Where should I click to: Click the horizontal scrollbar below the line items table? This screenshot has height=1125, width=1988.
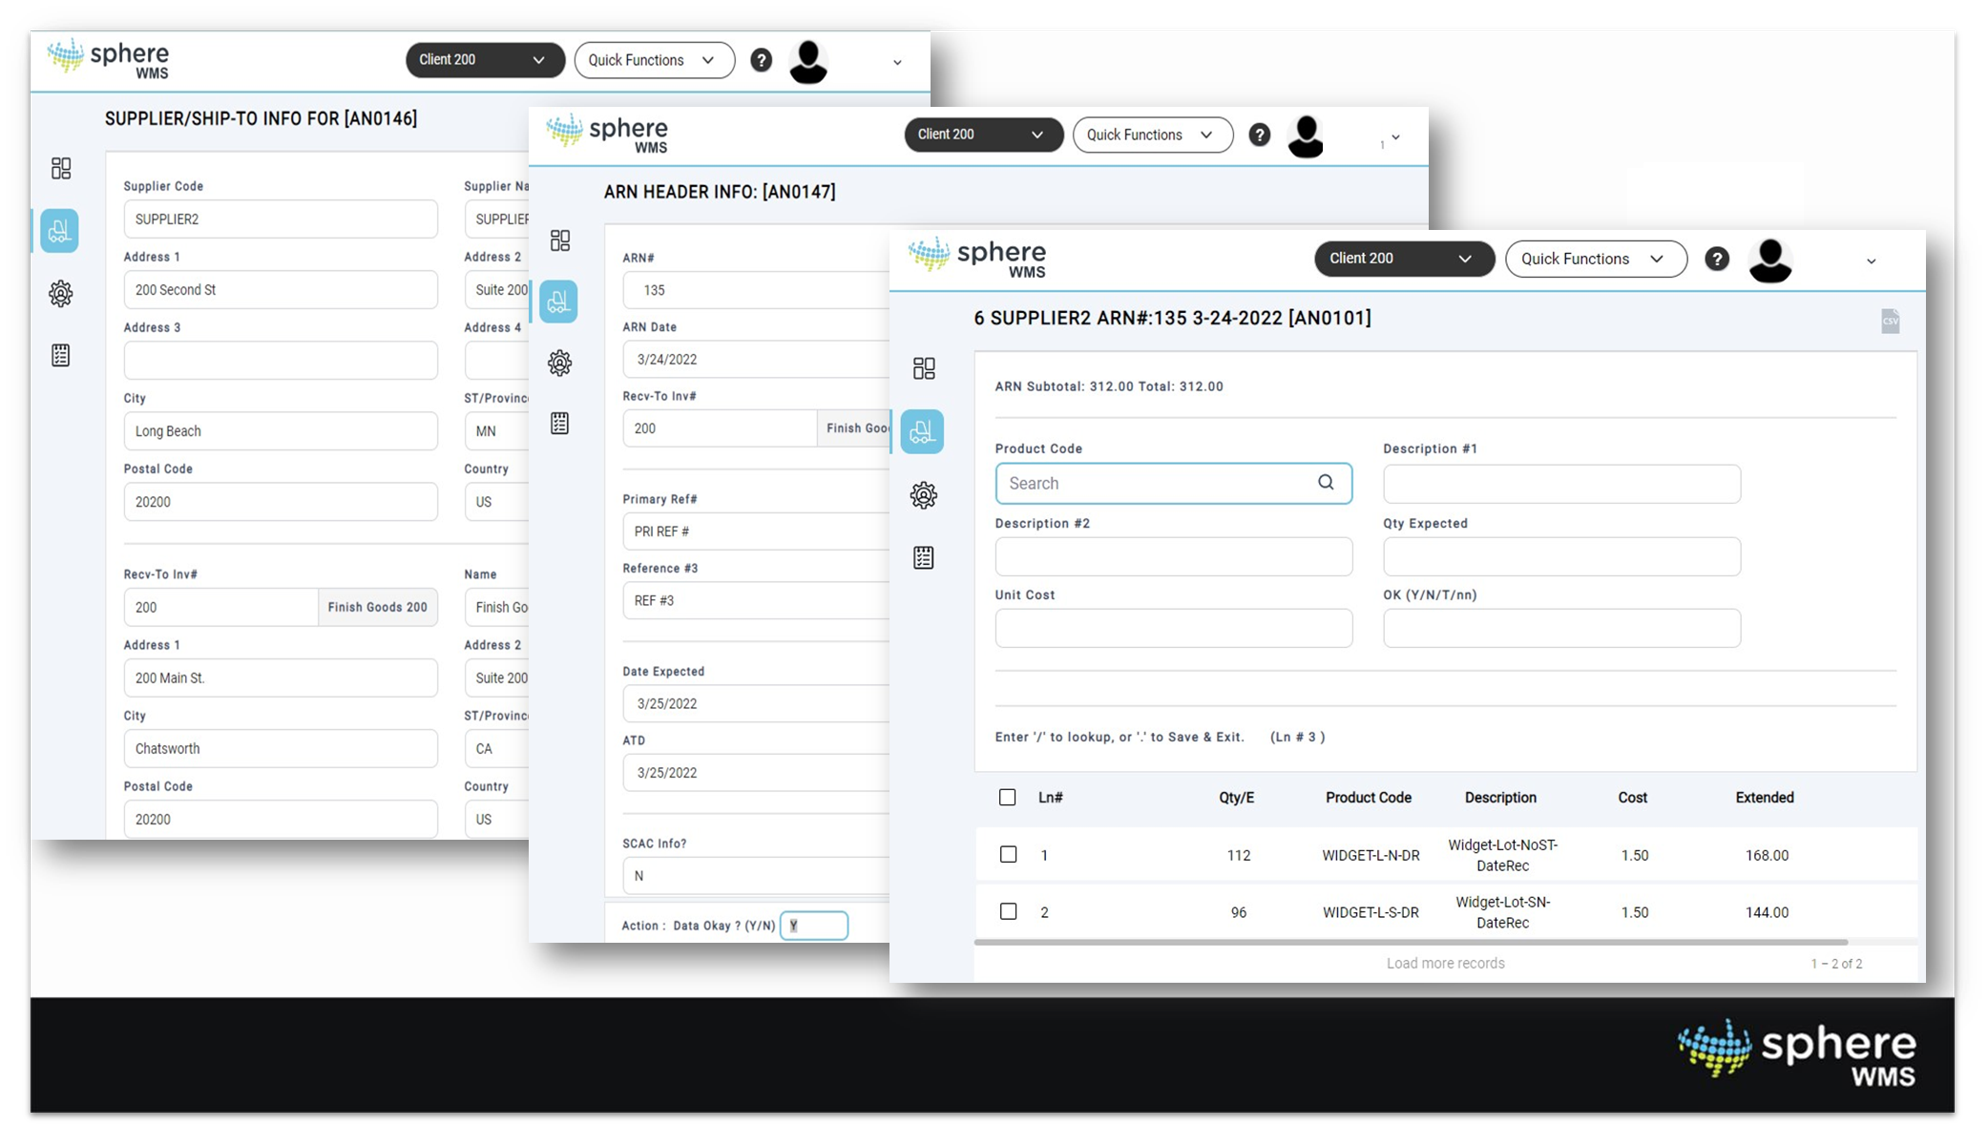click(x=1440, y=941)
